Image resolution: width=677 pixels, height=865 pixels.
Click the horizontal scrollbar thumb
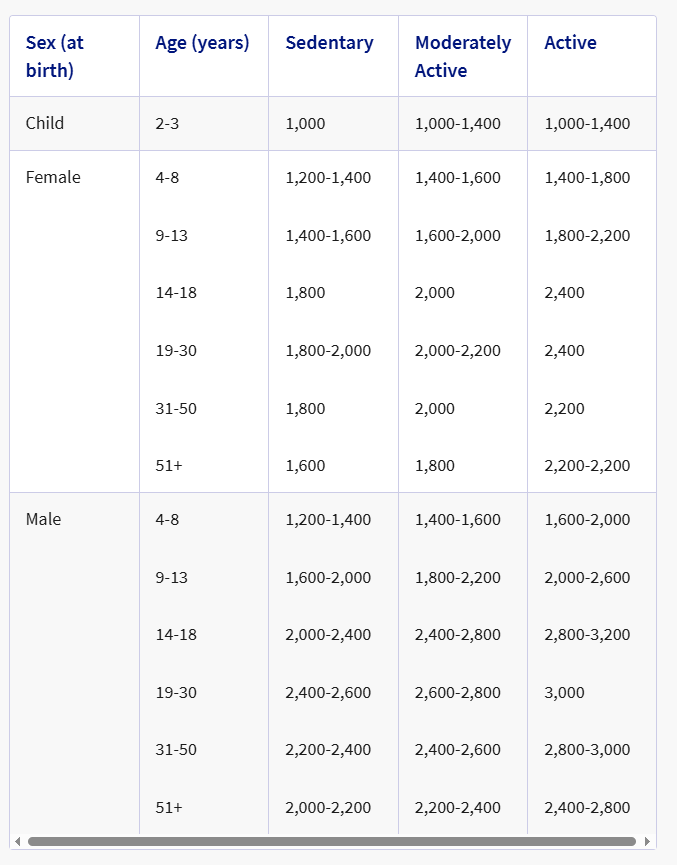330,841
